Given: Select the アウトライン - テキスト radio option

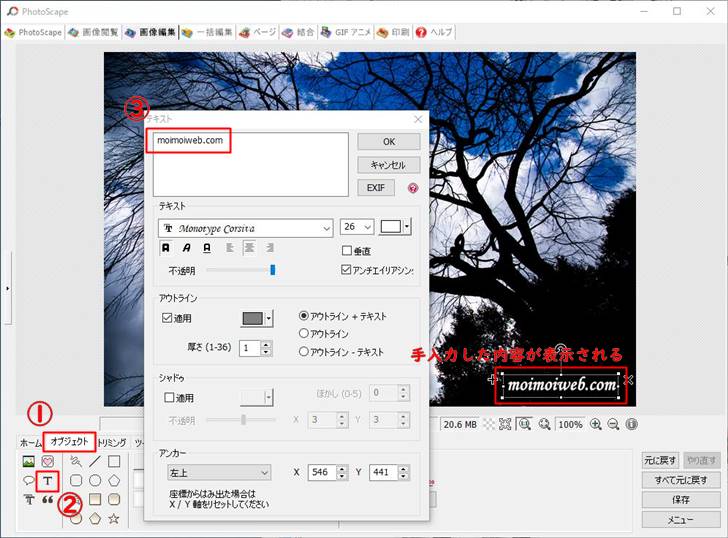Looking at the screenshot, I should click(x=304, y=352).
